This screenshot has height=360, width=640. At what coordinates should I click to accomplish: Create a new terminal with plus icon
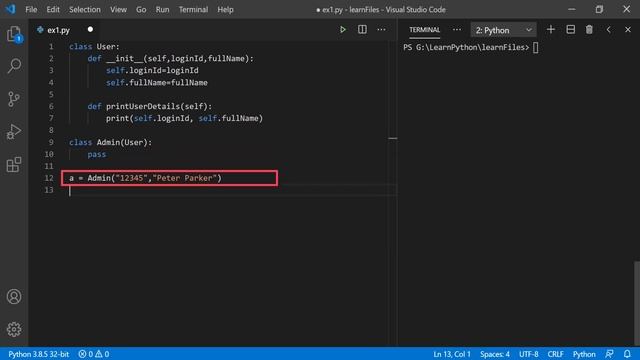[551, 30]
